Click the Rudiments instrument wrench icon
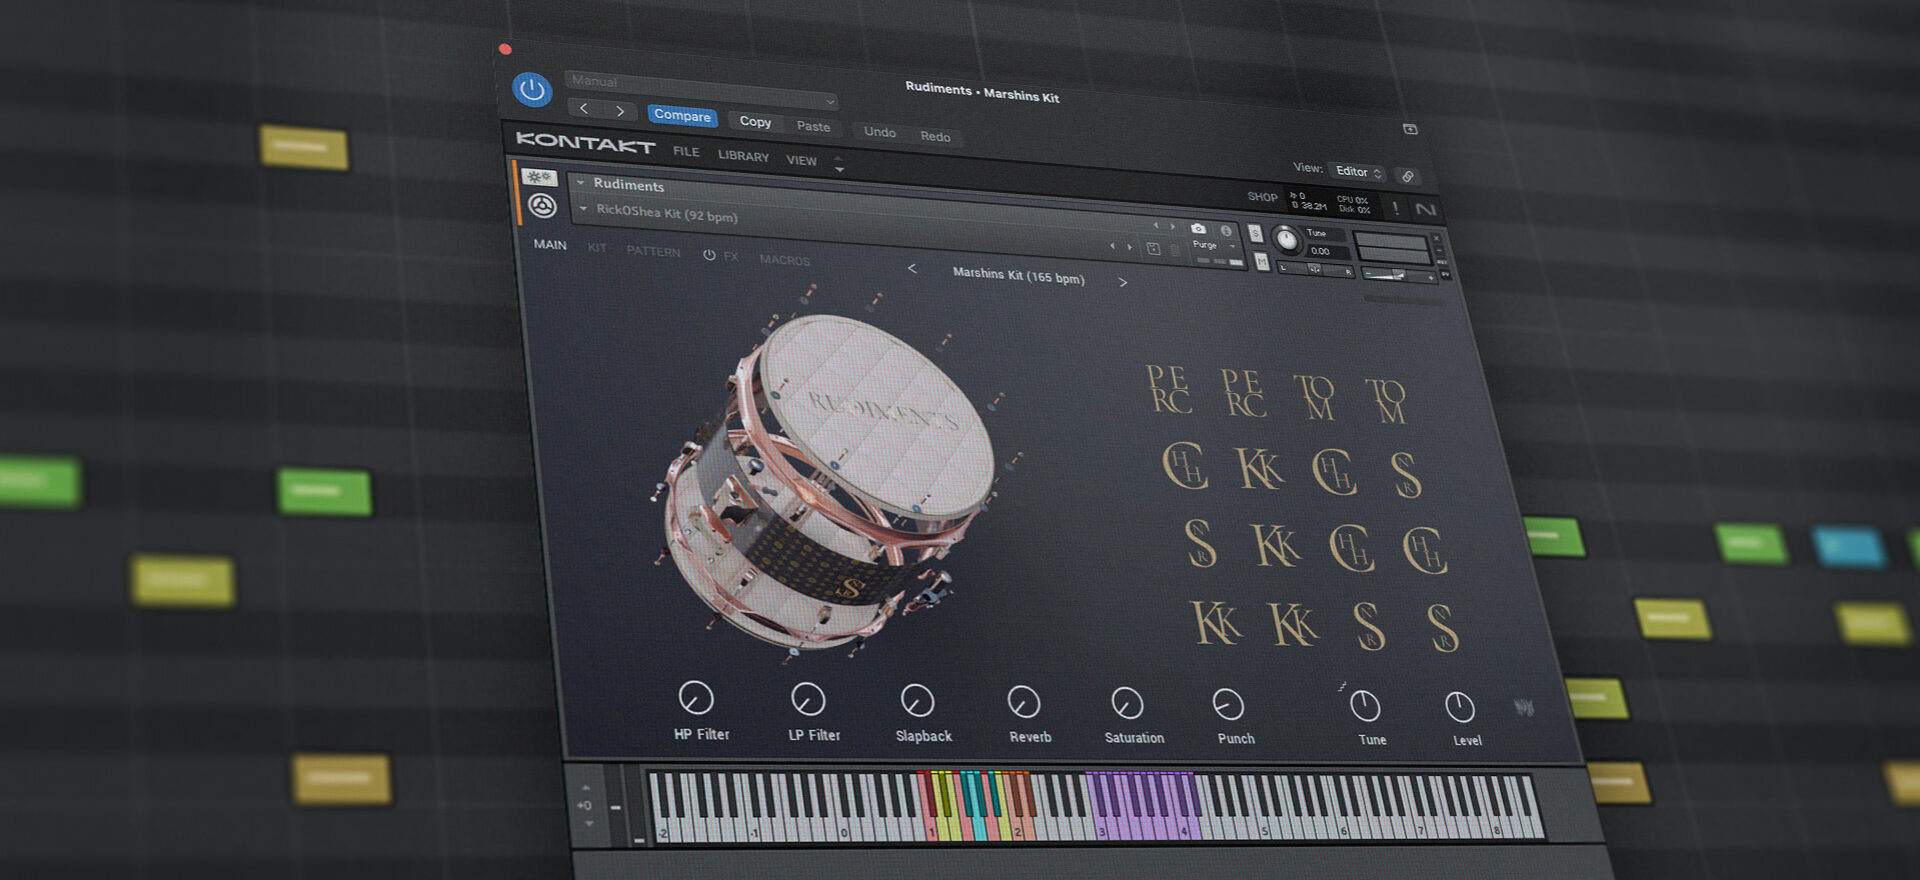The width and height of the screenshot is (1920, 880). 542,206
